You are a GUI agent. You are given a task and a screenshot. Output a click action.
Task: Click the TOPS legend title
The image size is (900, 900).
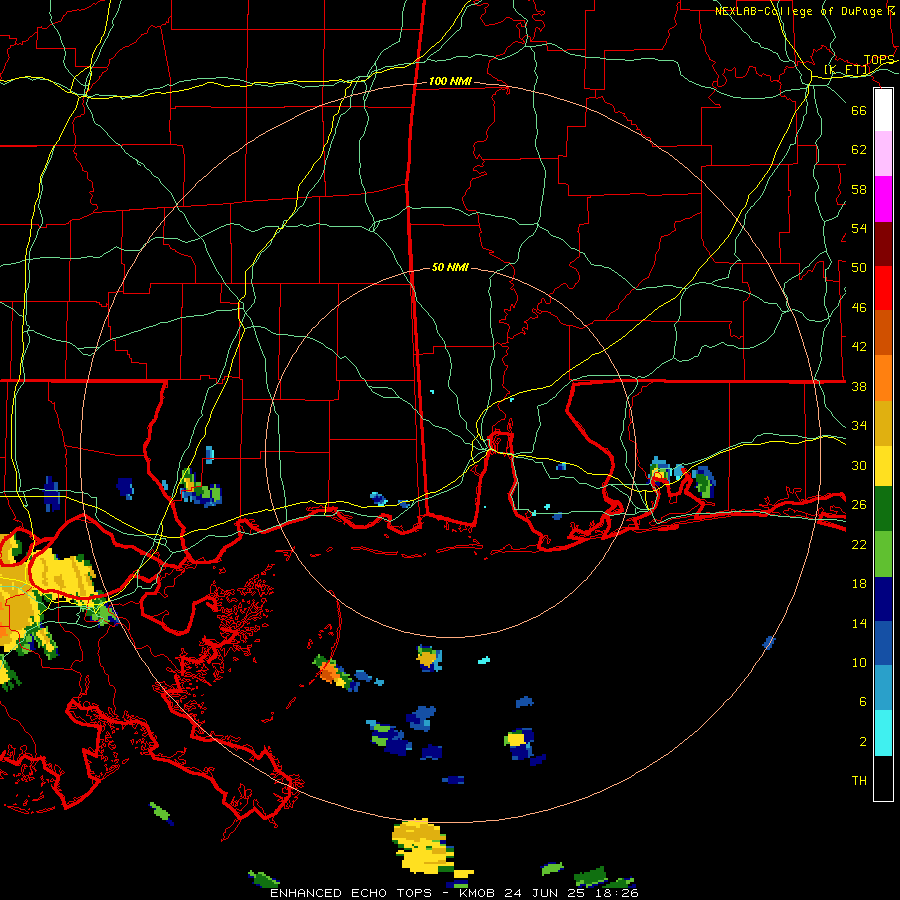[x=879, y=60]
